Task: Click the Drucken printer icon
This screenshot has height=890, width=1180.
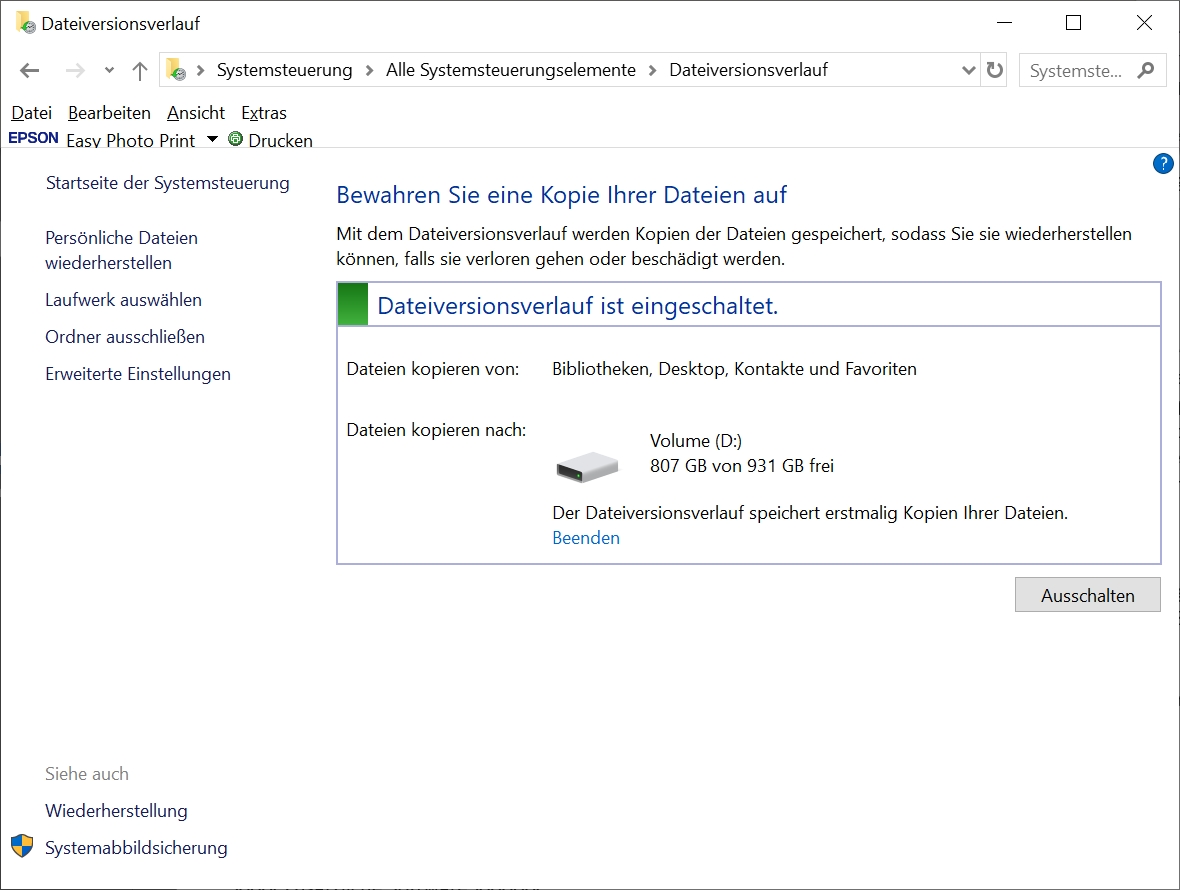Action: [x=236, y=139]
